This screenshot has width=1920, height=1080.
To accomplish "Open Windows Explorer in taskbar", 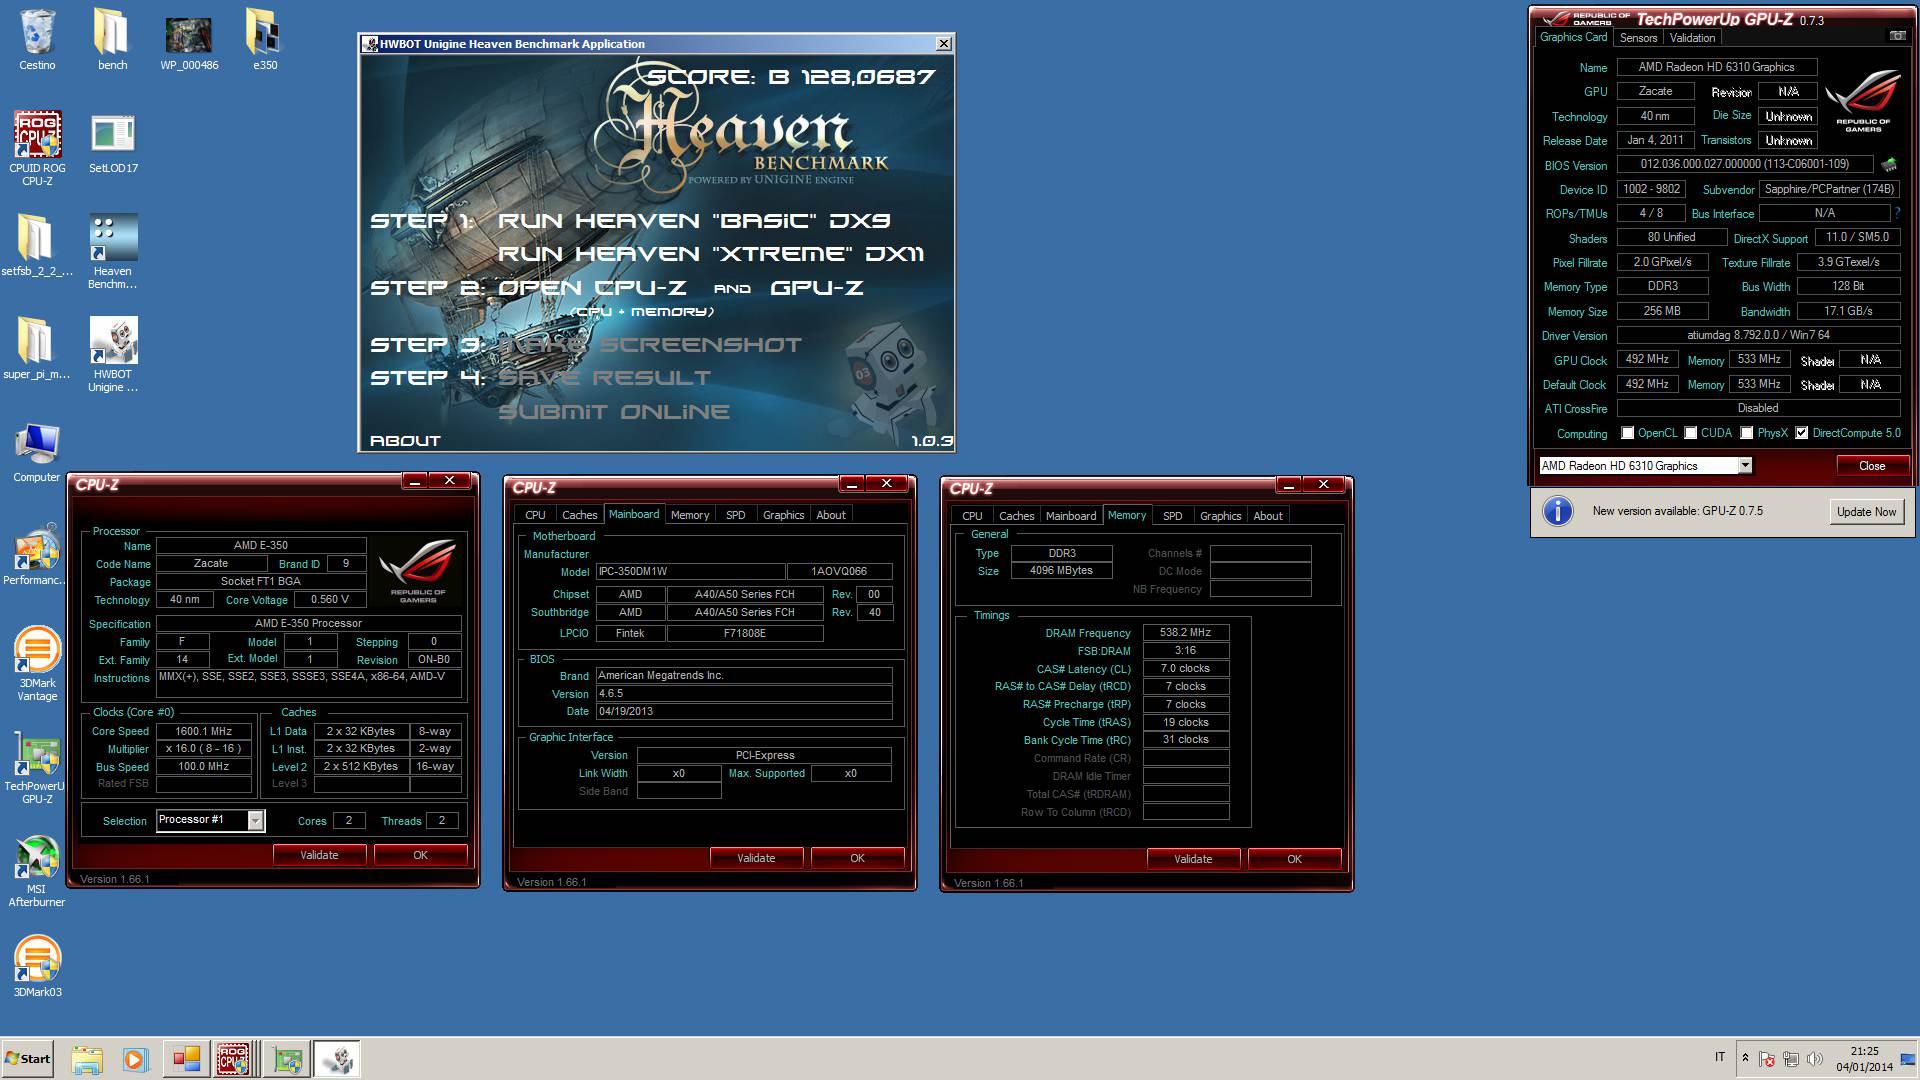I will click(x=87, y=1059).
